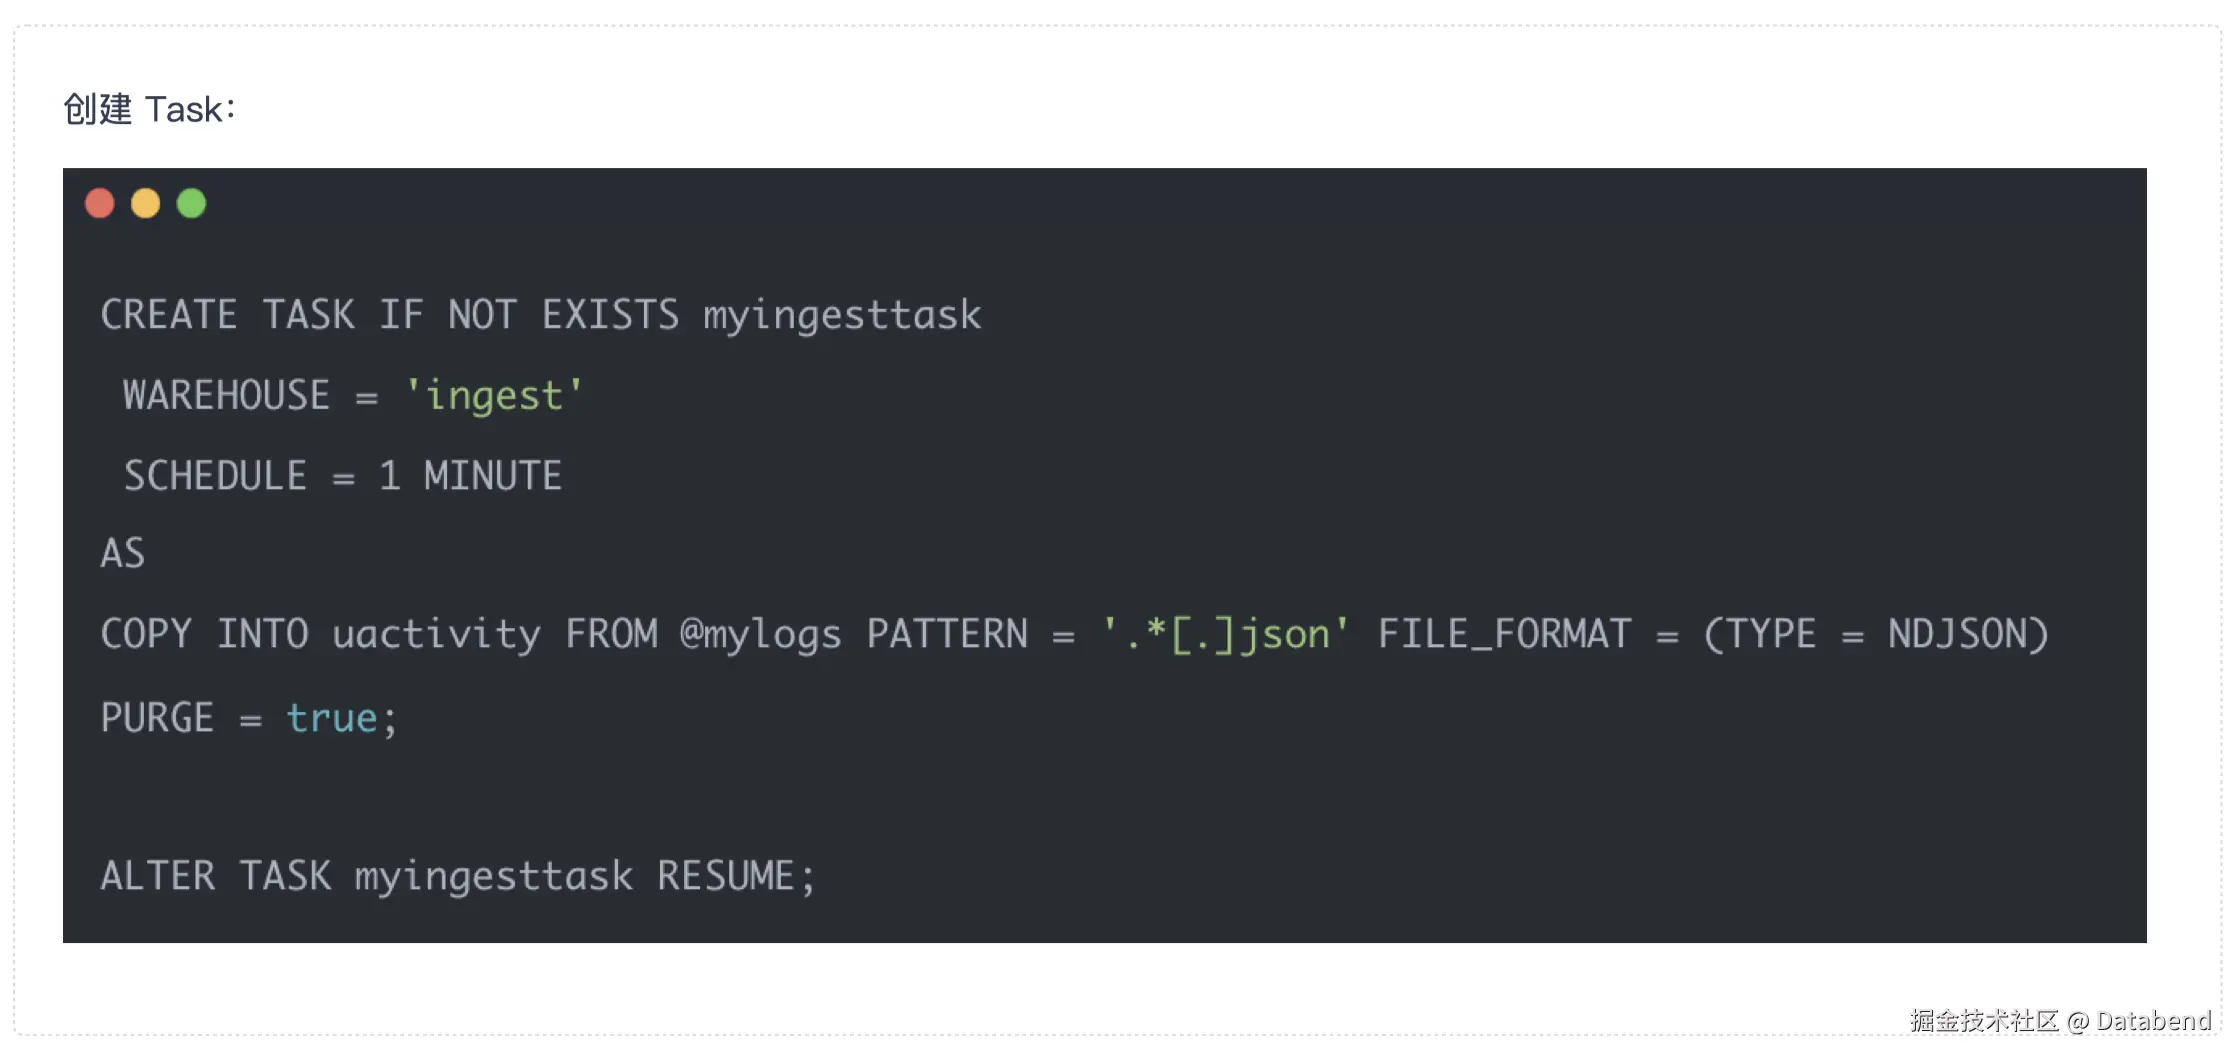Click the 'uactivity' table name
Image resolution: width=2240 pixels, height=1062 pixels.
pos(436,634)
